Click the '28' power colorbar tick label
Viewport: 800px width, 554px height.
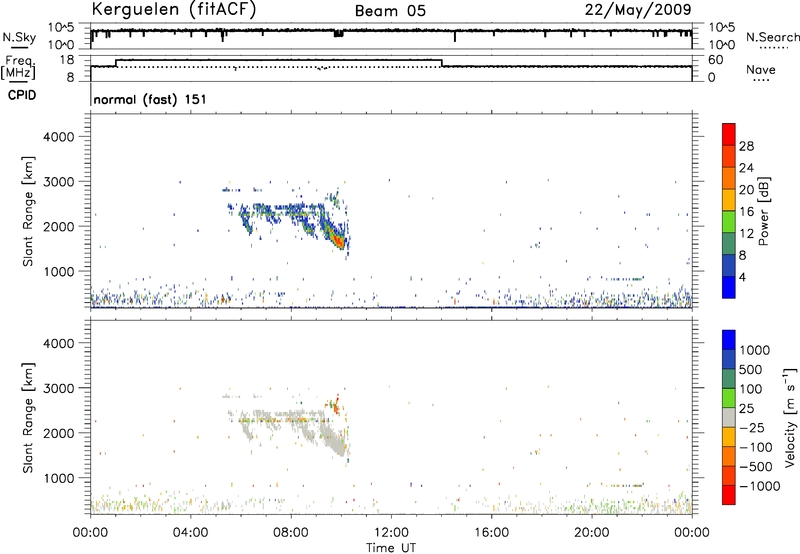click(746, 146)
